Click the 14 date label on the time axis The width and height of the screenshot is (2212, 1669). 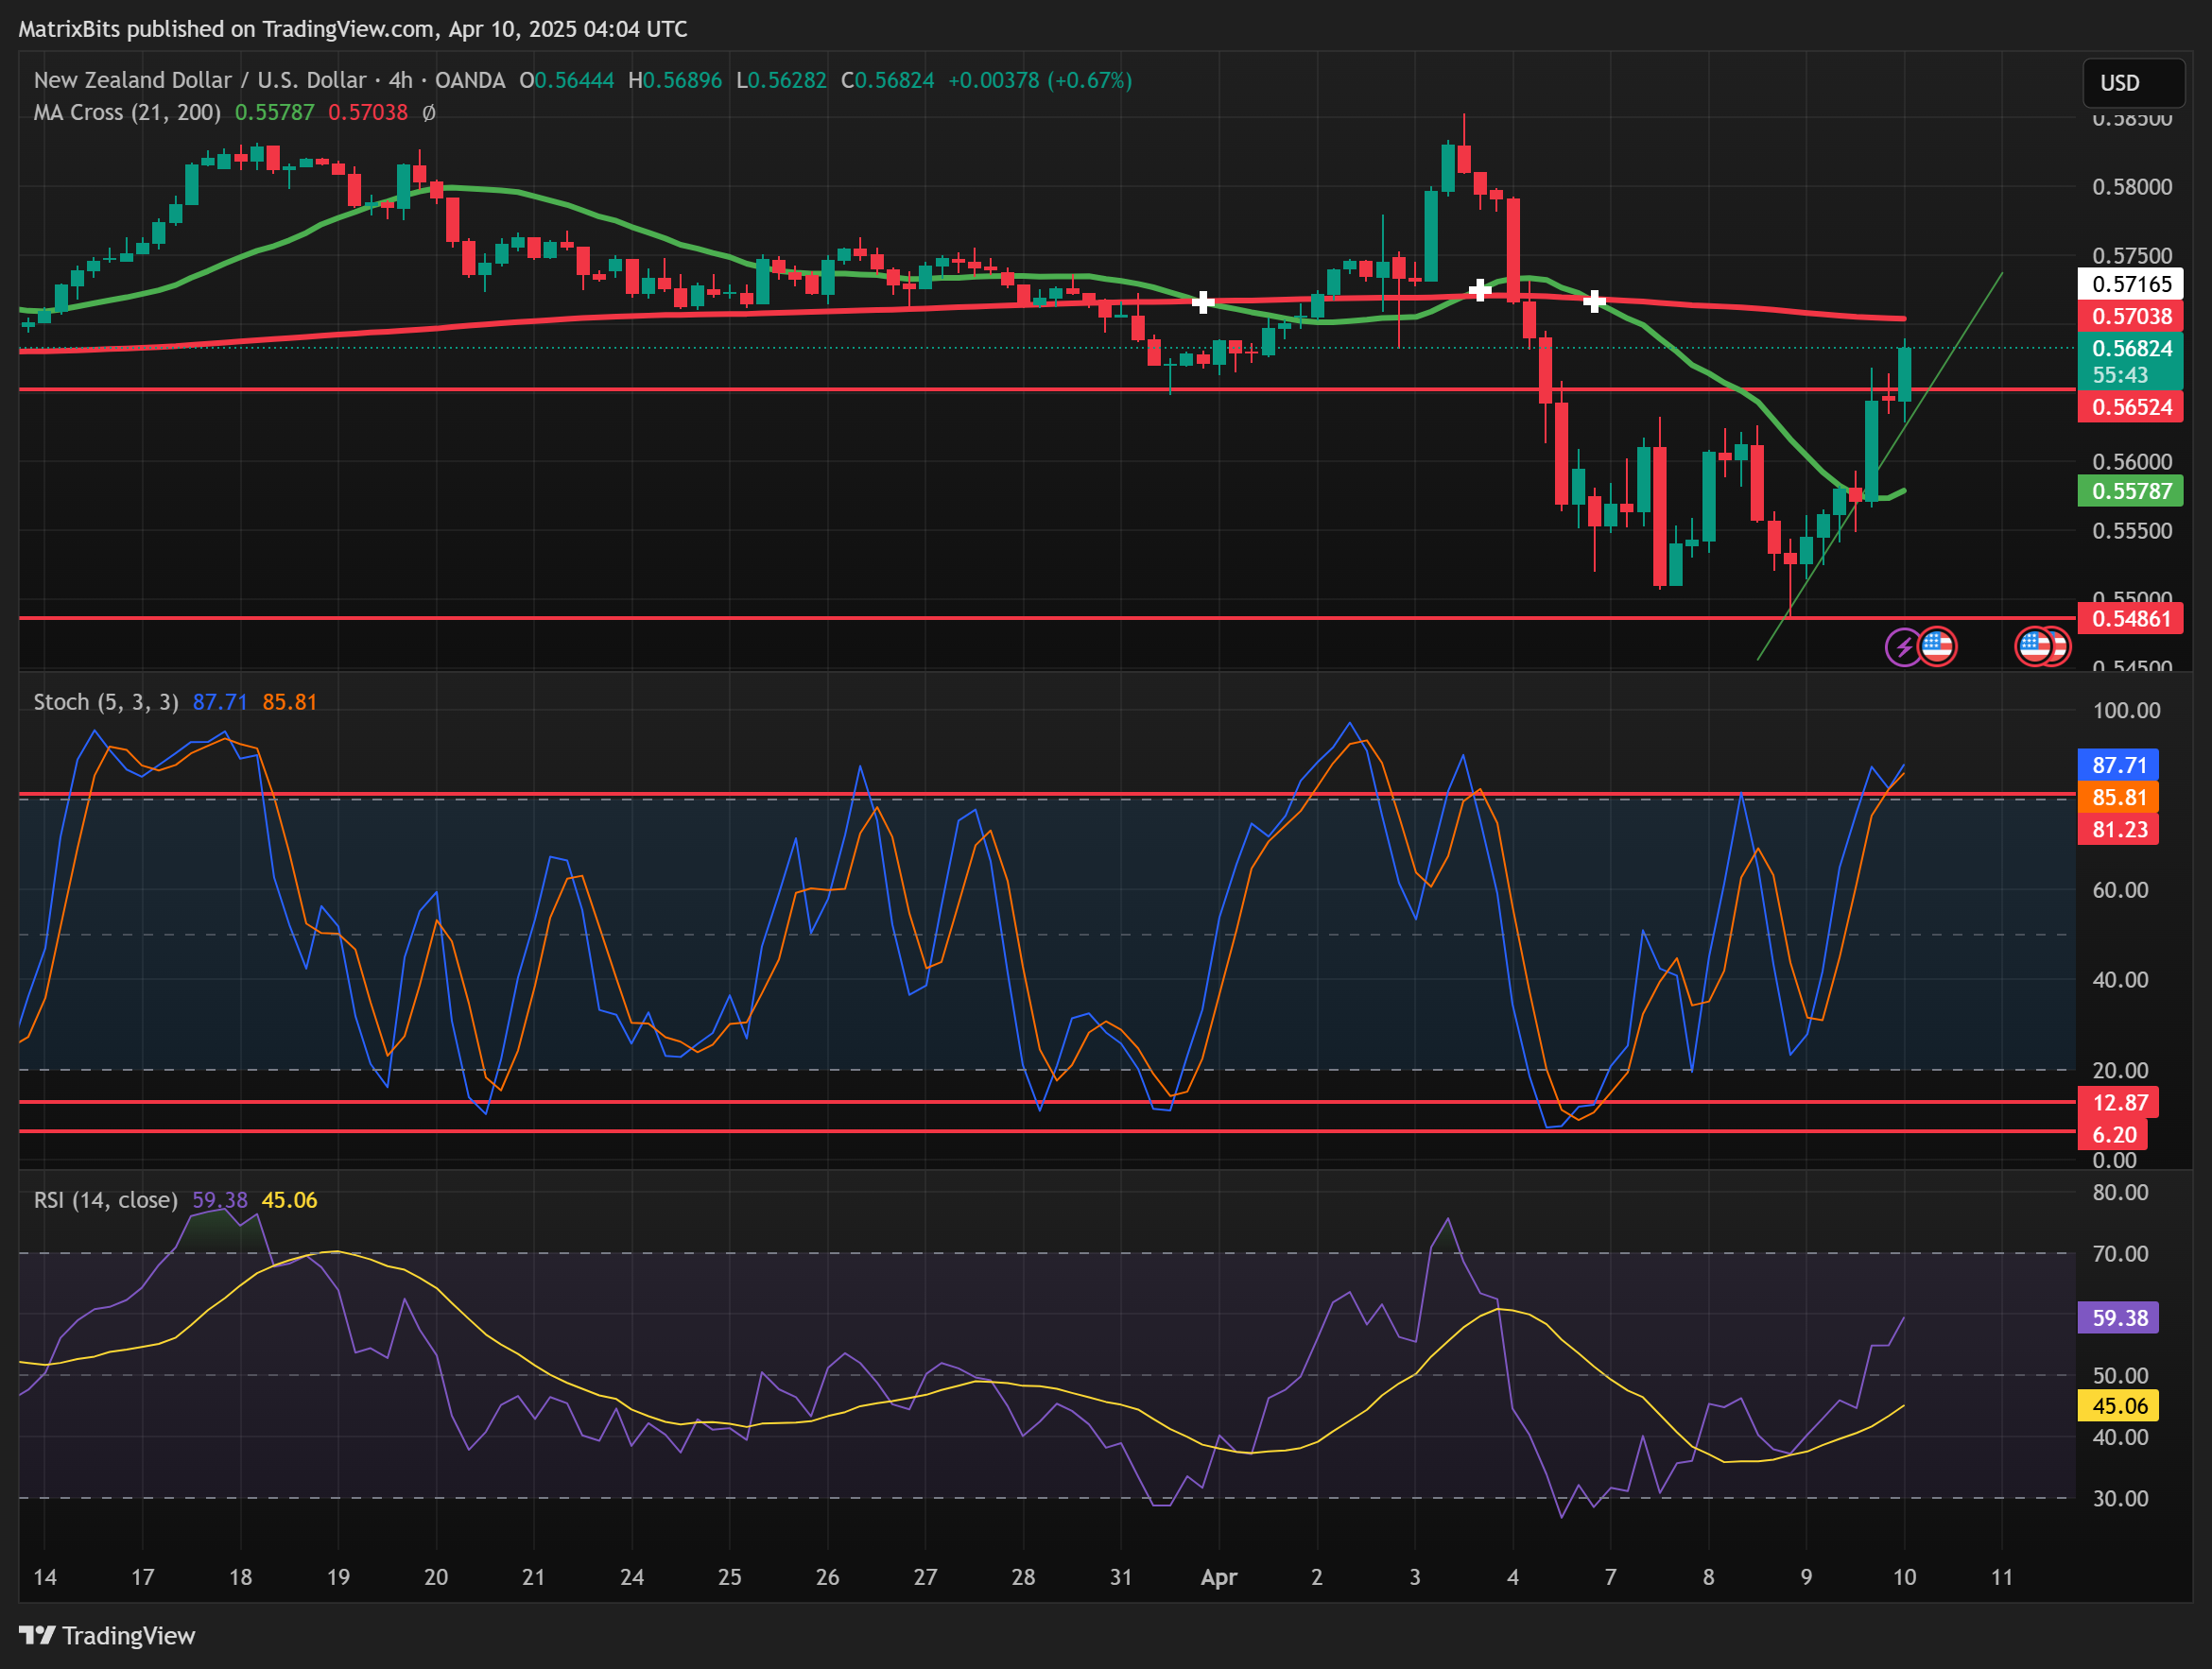pos(45,1577)
